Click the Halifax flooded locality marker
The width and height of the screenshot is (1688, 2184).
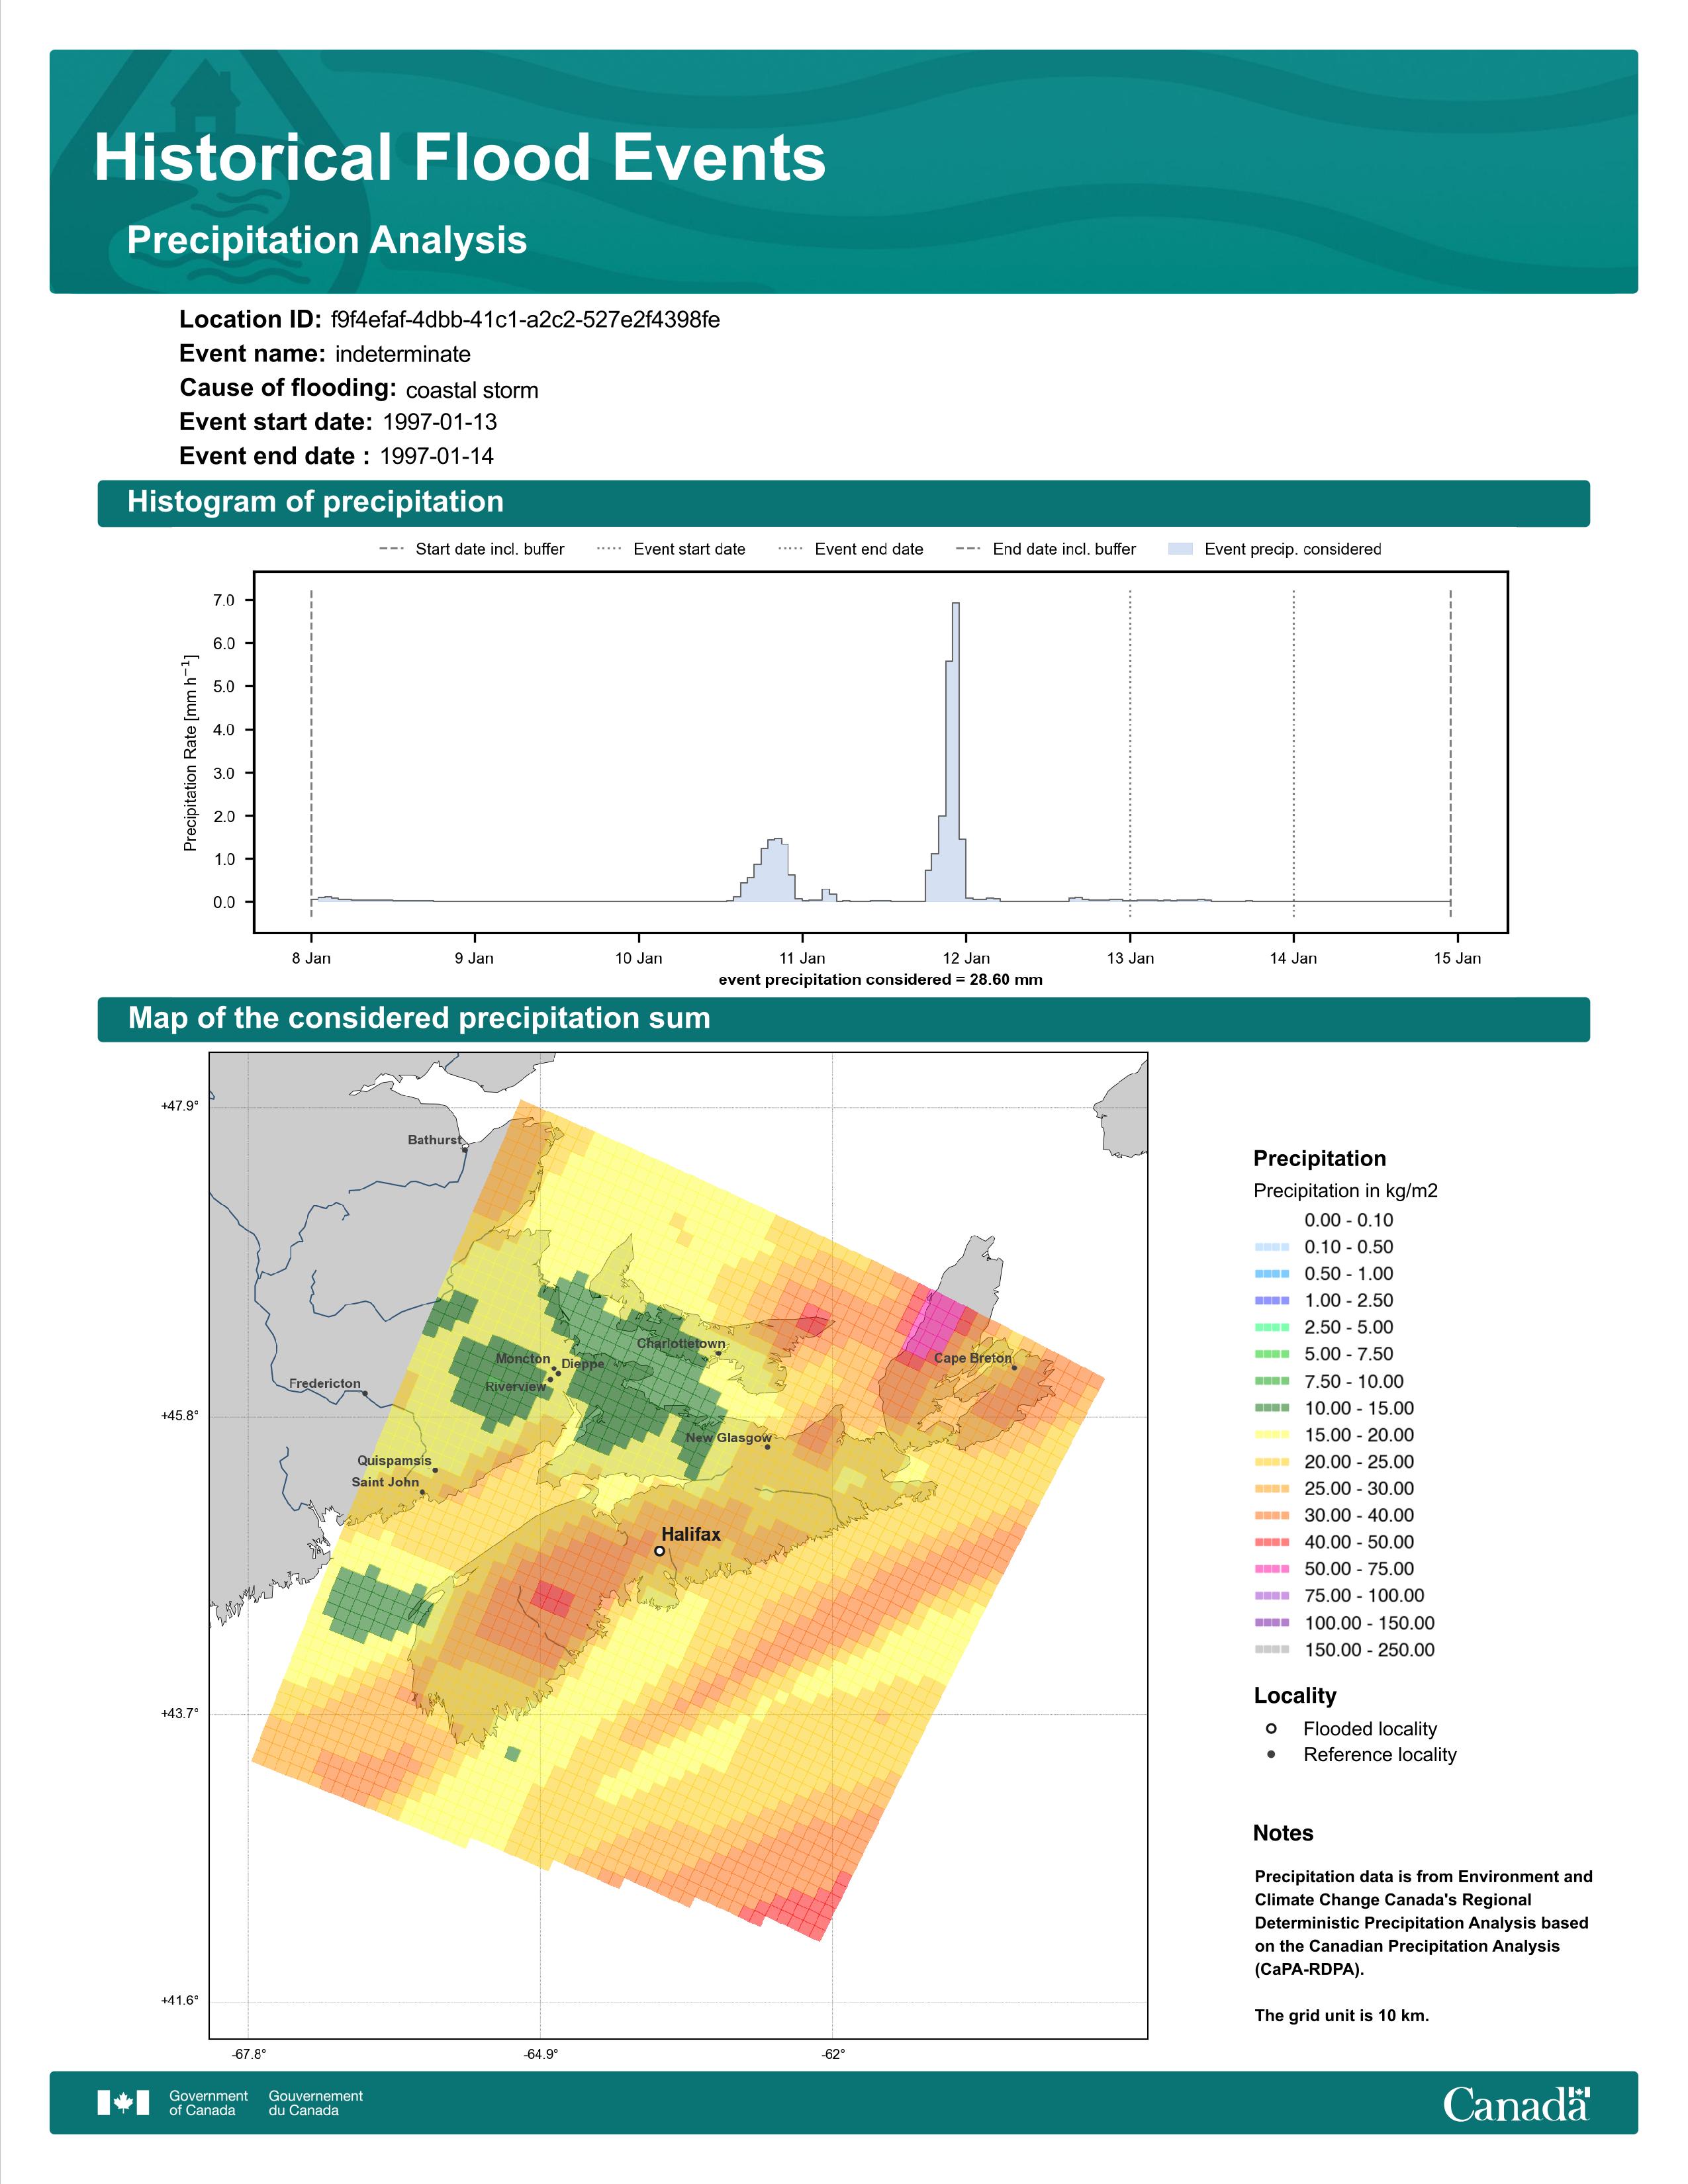[x=659, y=1551]
